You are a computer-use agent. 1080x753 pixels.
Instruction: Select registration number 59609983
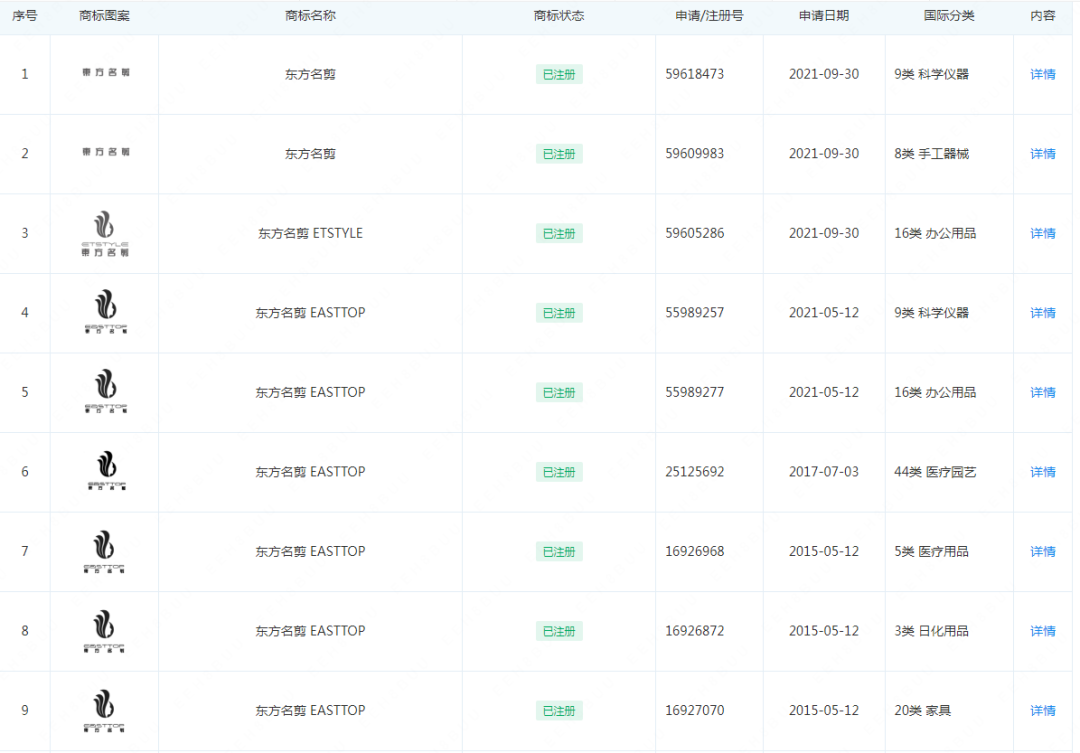(694, 154)
